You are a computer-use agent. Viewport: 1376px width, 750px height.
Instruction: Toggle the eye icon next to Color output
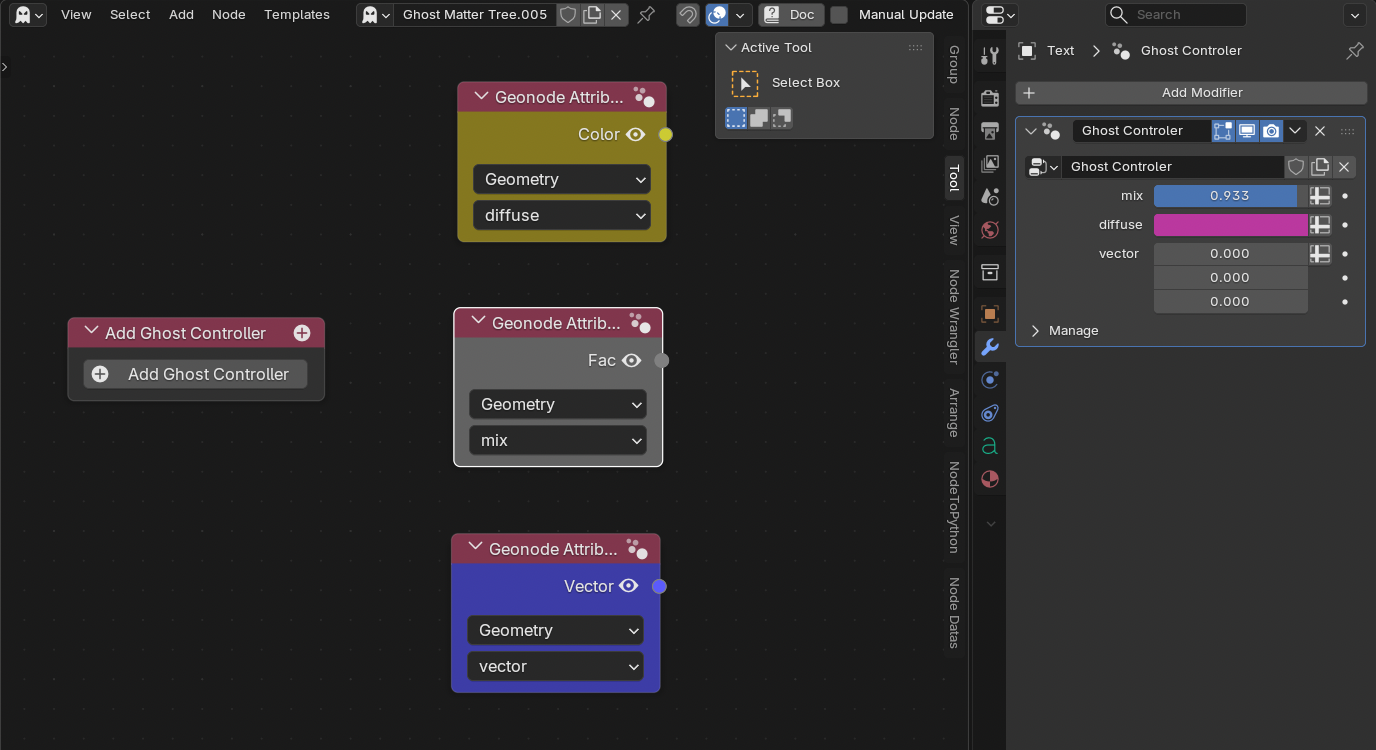click(636, 135)
